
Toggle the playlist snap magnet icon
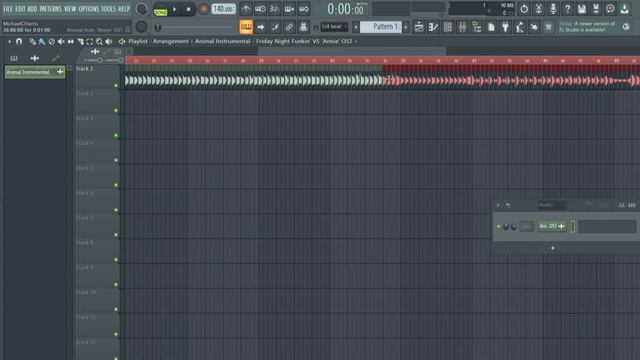tap(19, 41)
